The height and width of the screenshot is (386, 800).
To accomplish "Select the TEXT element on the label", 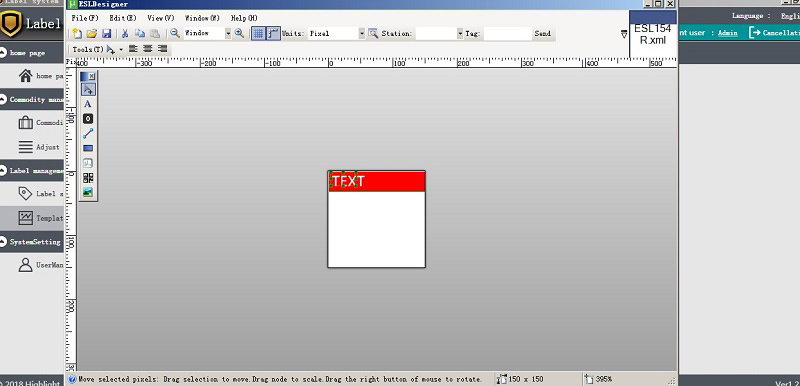I will tap(348, 181).
